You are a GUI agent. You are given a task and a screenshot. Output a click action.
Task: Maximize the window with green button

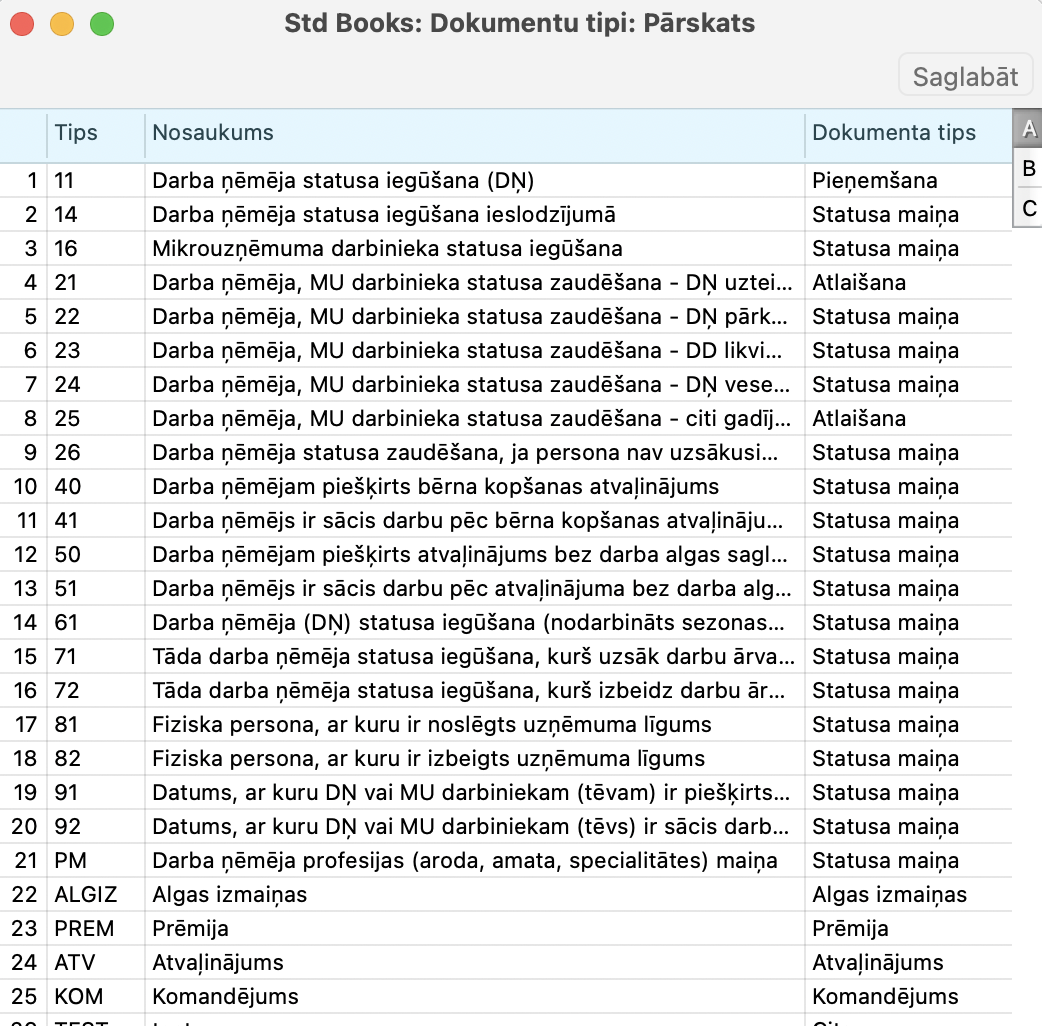point(102,24)
